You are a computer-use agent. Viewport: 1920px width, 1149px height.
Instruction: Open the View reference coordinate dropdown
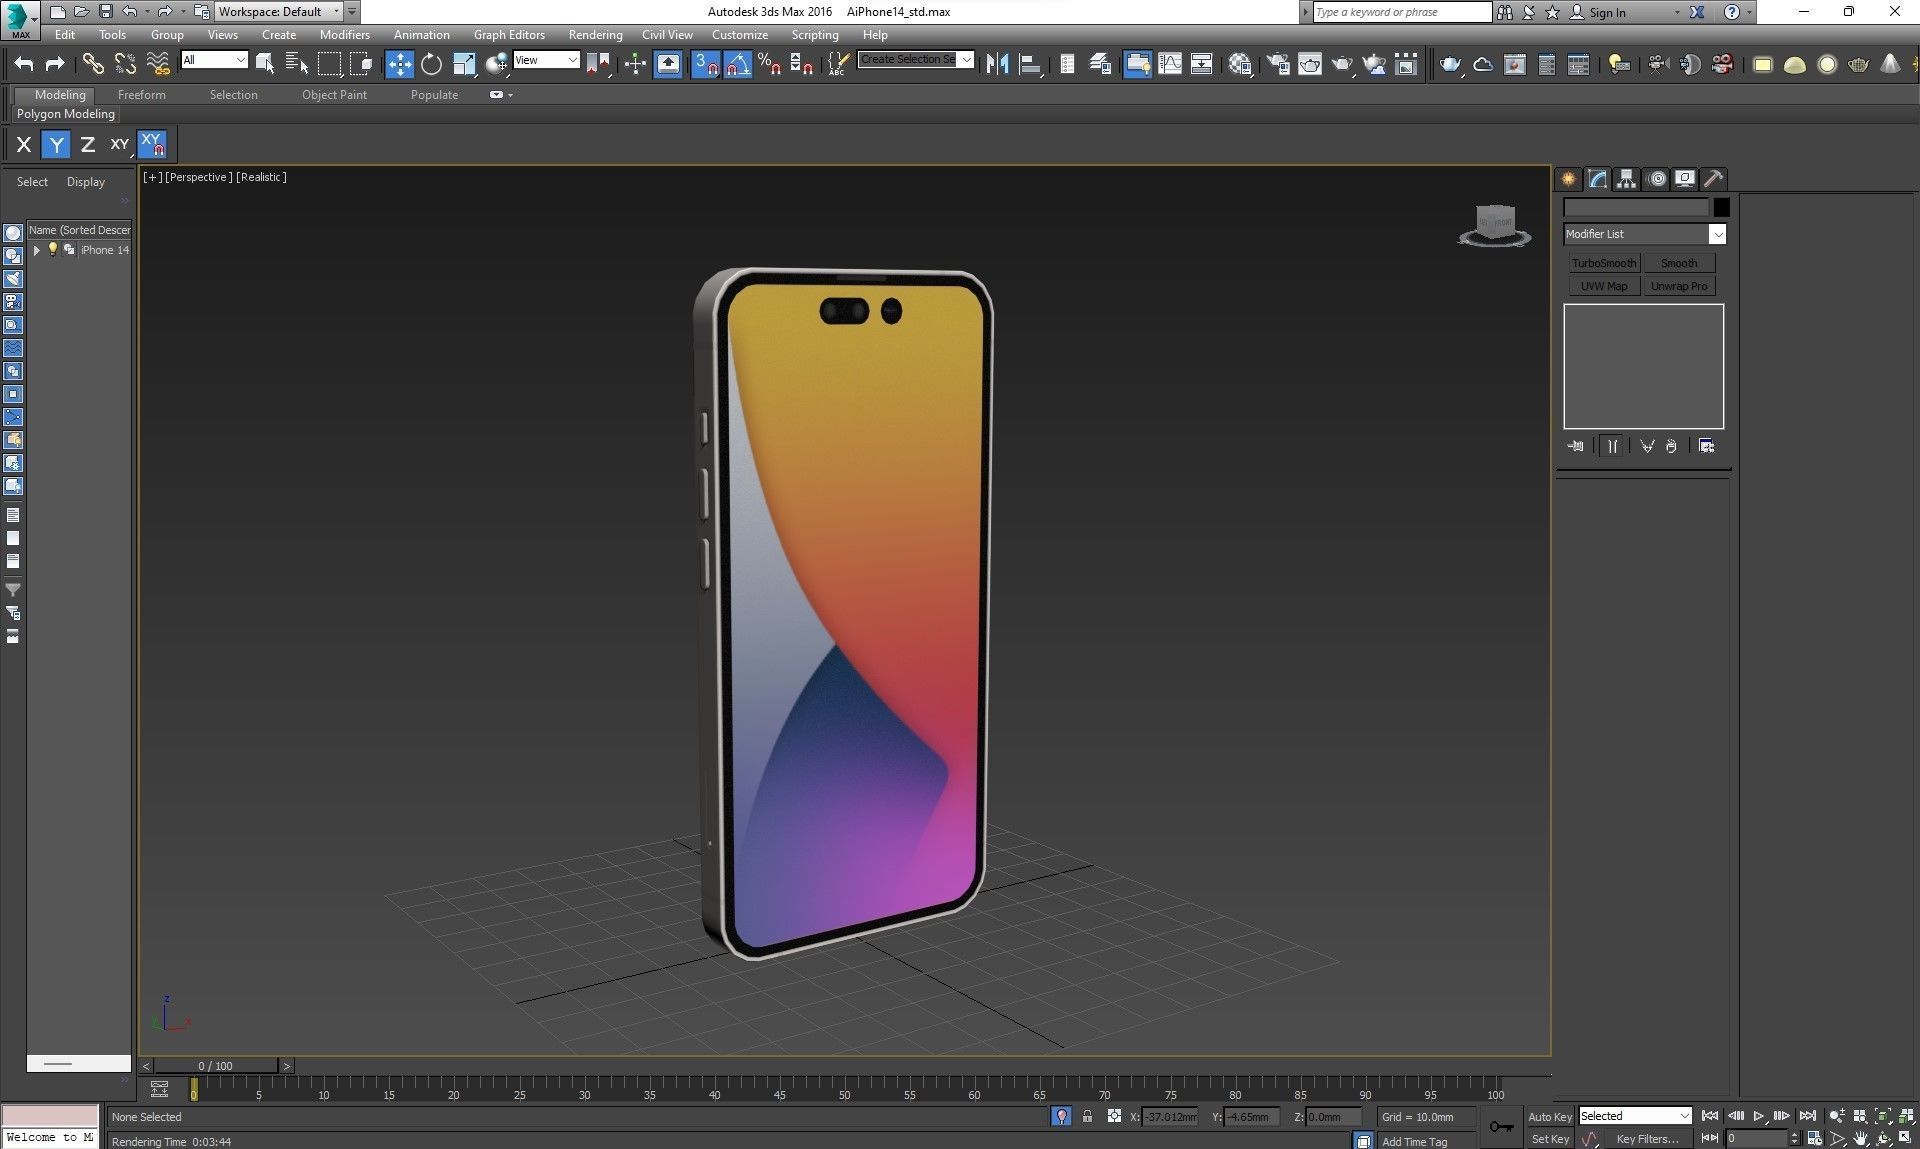546,60
